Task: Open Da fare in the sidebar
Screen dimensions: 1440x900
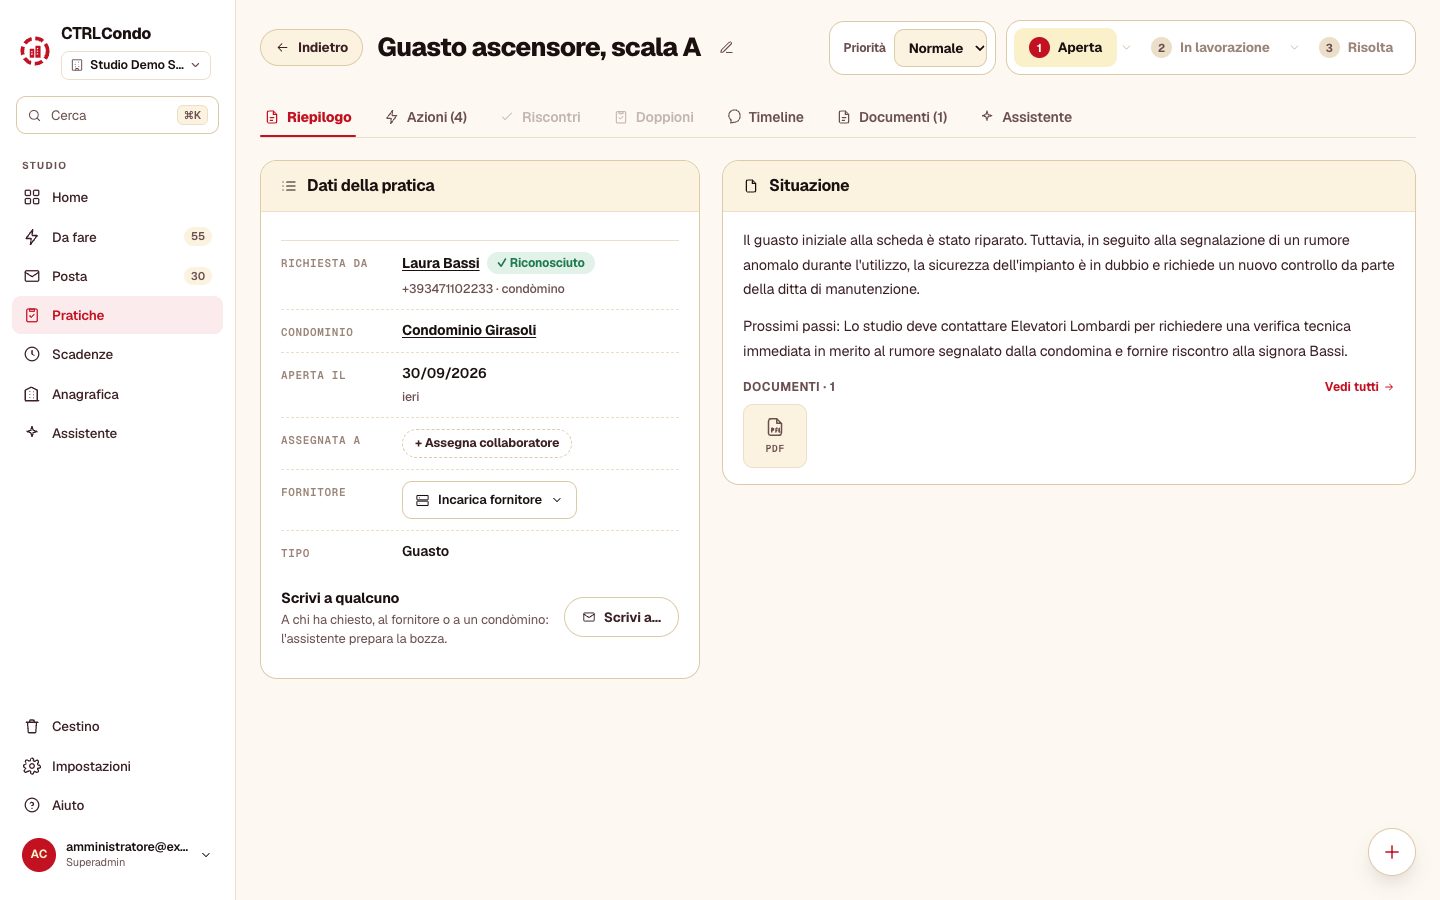Action: coord(117,237)
